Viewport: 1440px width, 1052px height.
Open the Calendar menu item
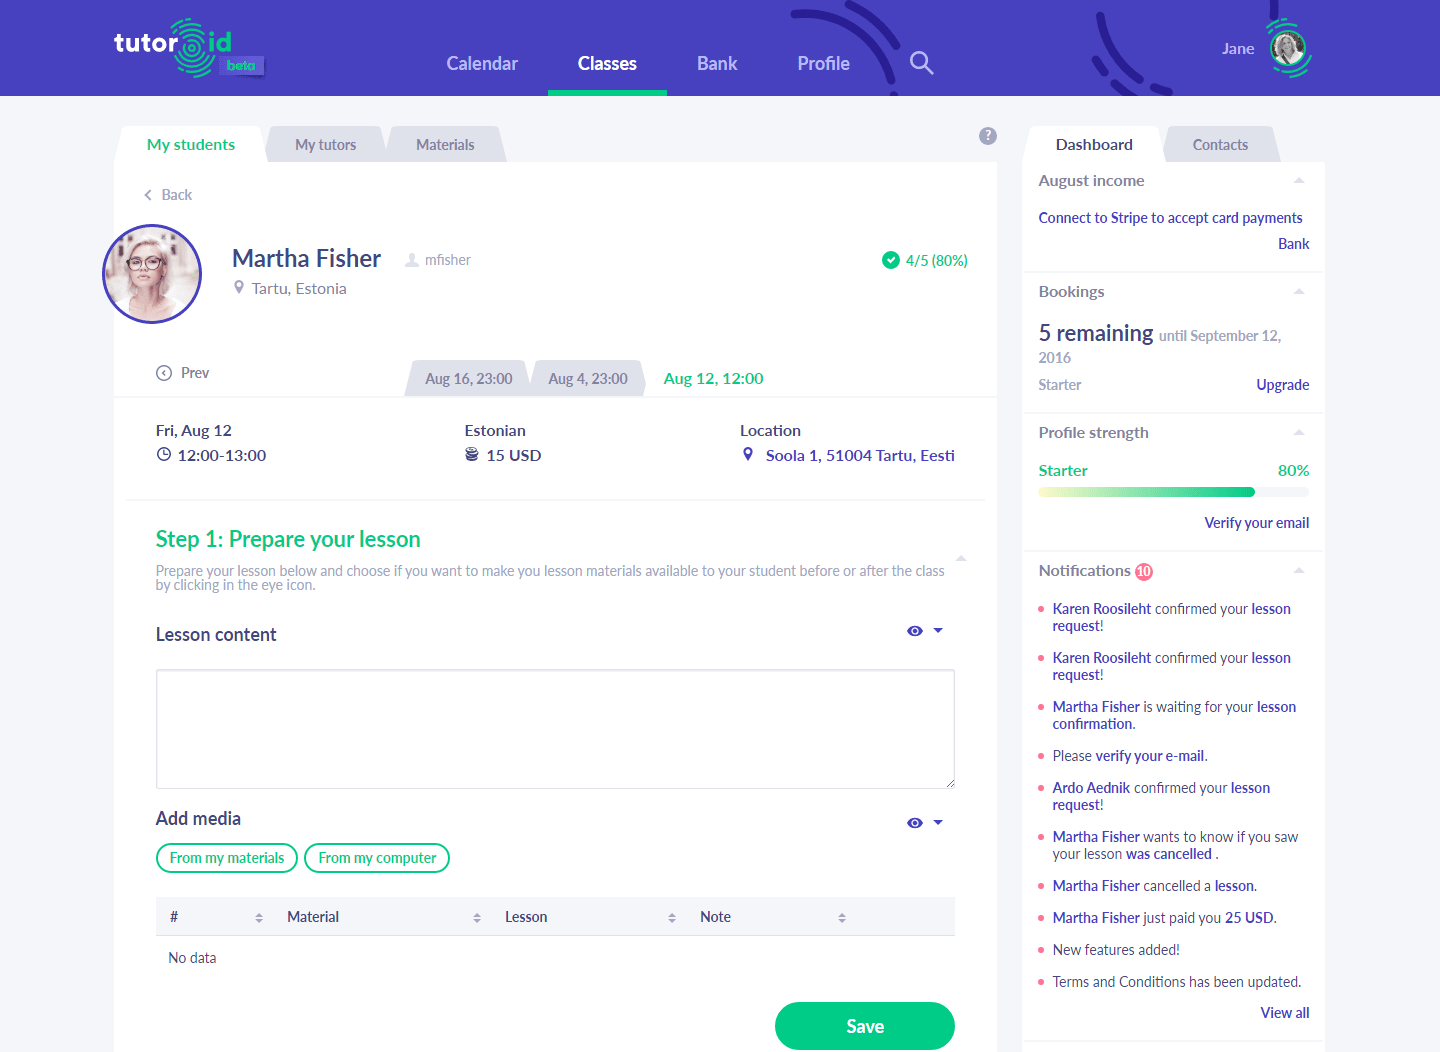(x=482, y=64)
